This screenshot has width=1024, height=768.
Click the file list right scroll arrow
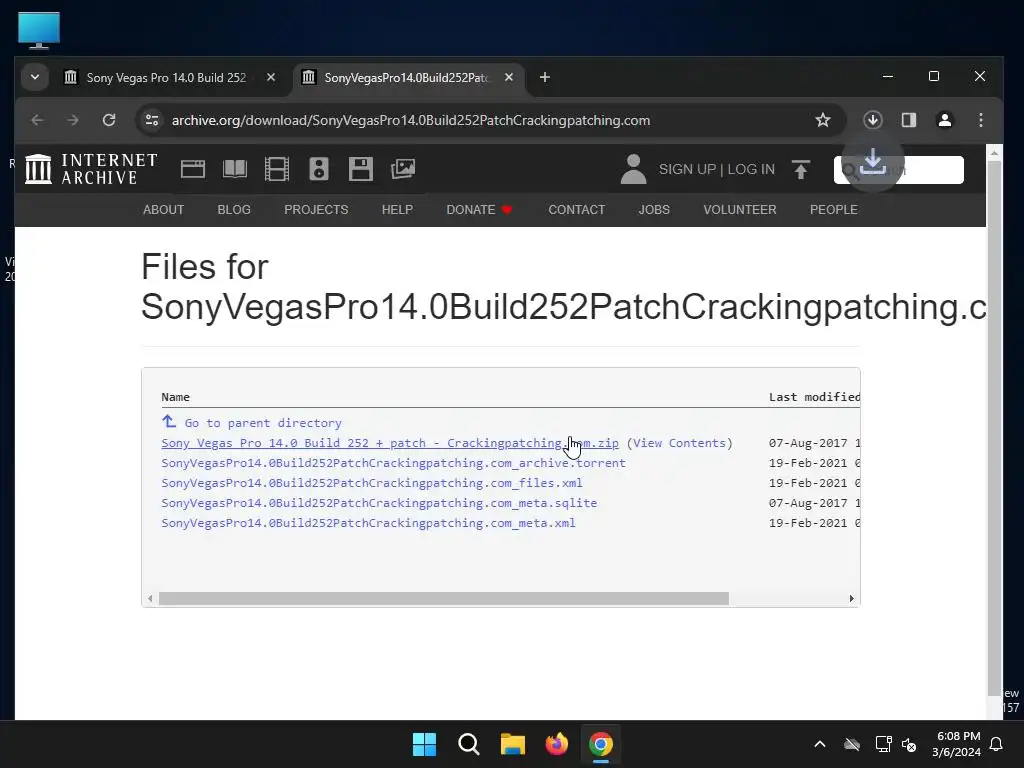click(x=851, y=598)
